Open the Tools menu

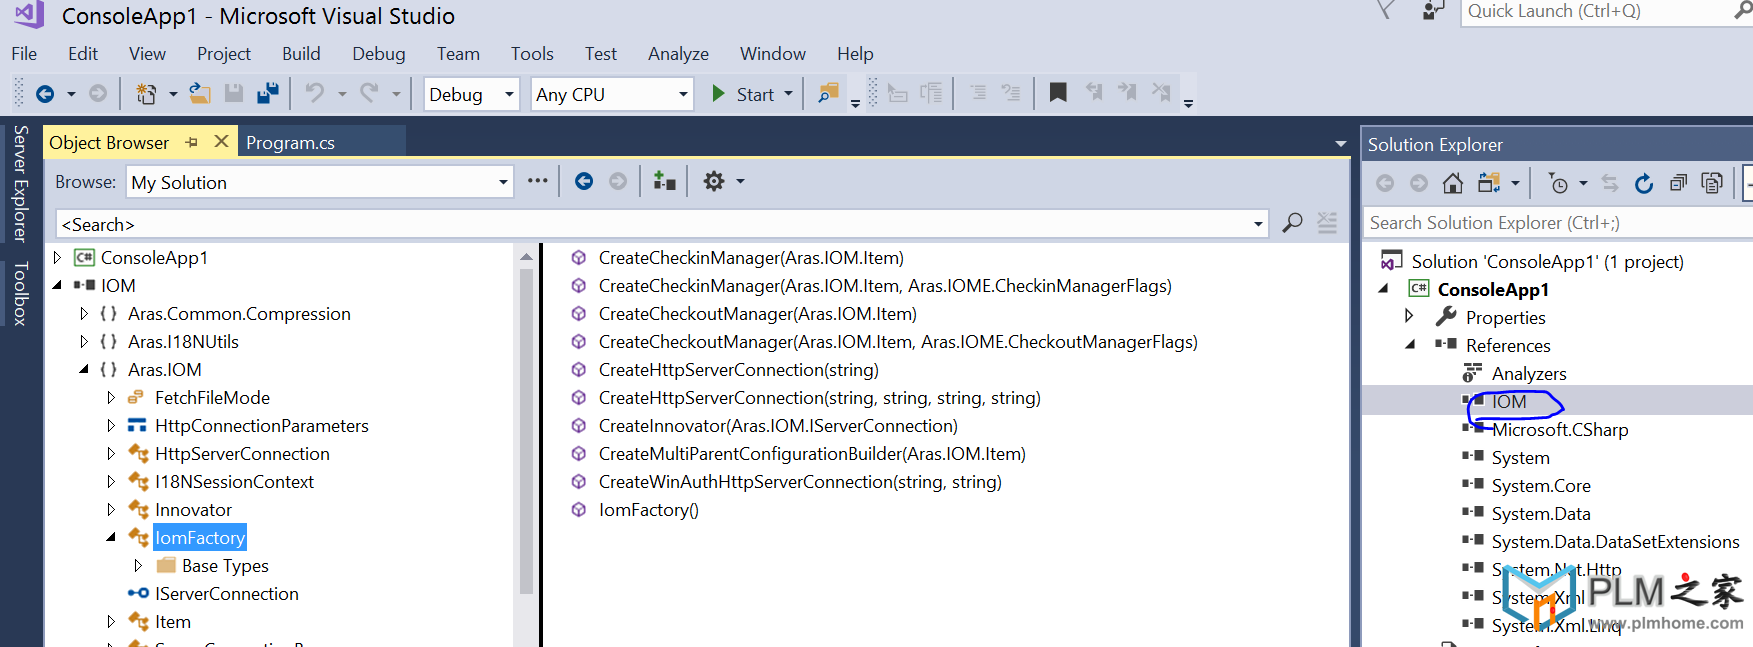coord(532,54)
